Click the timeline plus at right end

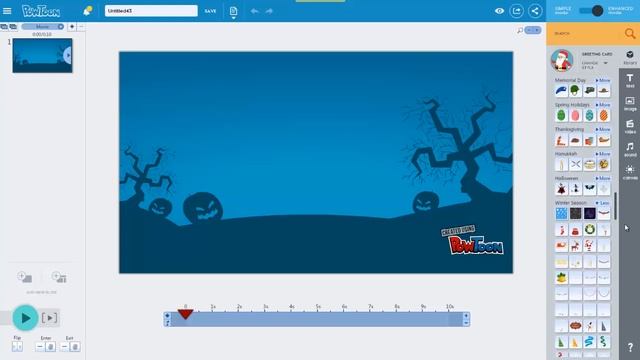[x=466, y=316]
